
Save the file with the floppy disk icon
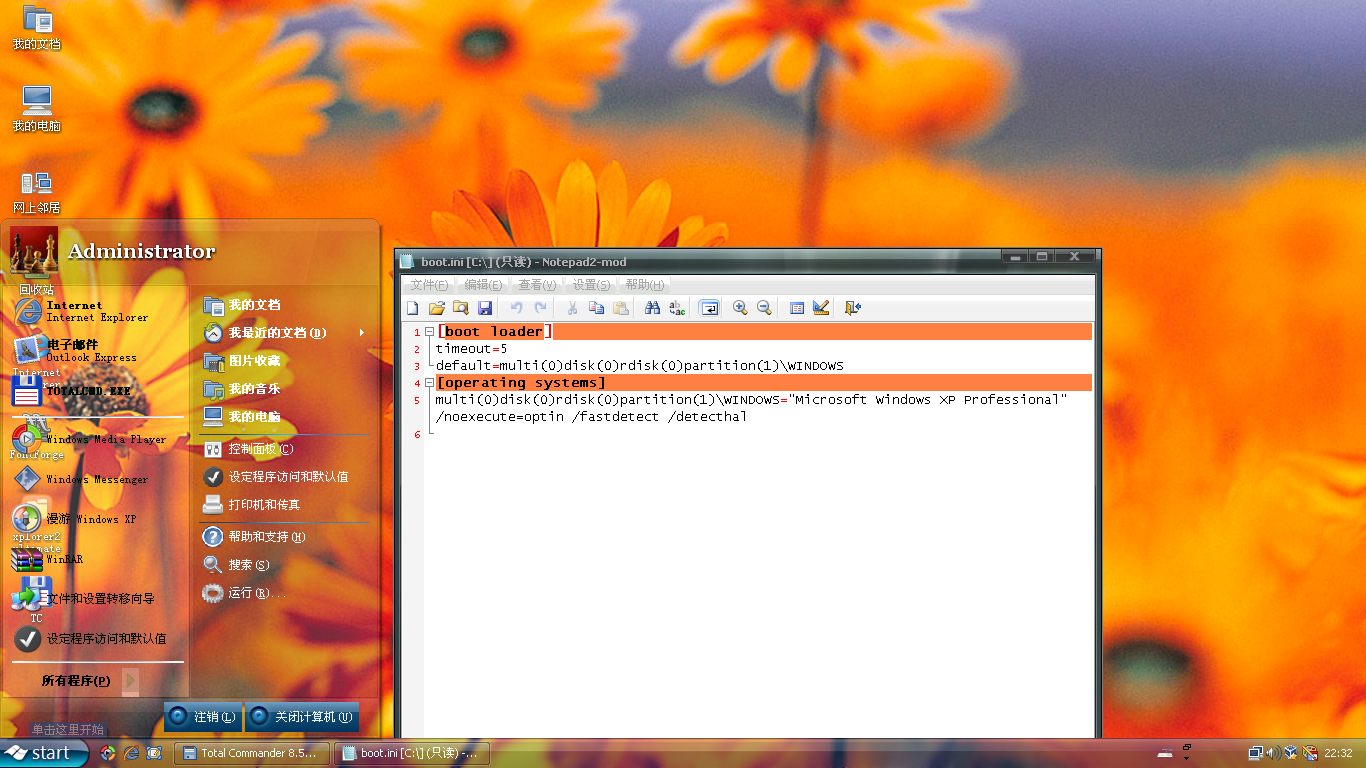[485, 308]
